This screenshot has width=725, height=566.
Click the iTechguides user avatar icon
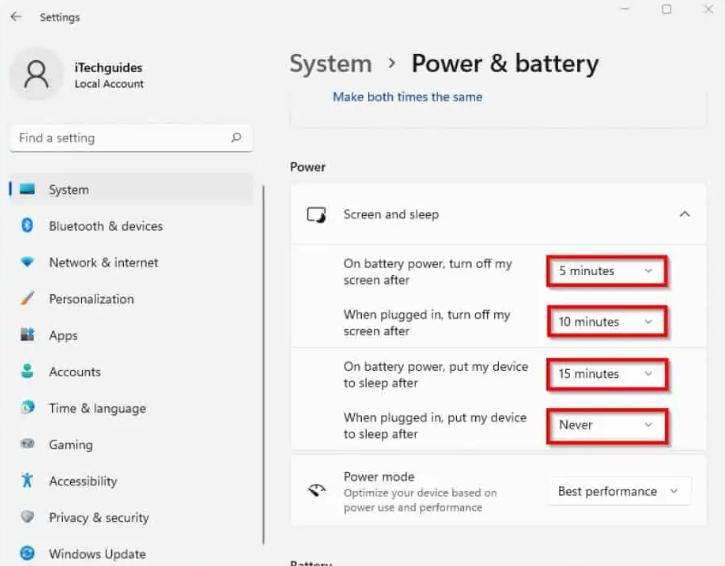tap(36, 74)
